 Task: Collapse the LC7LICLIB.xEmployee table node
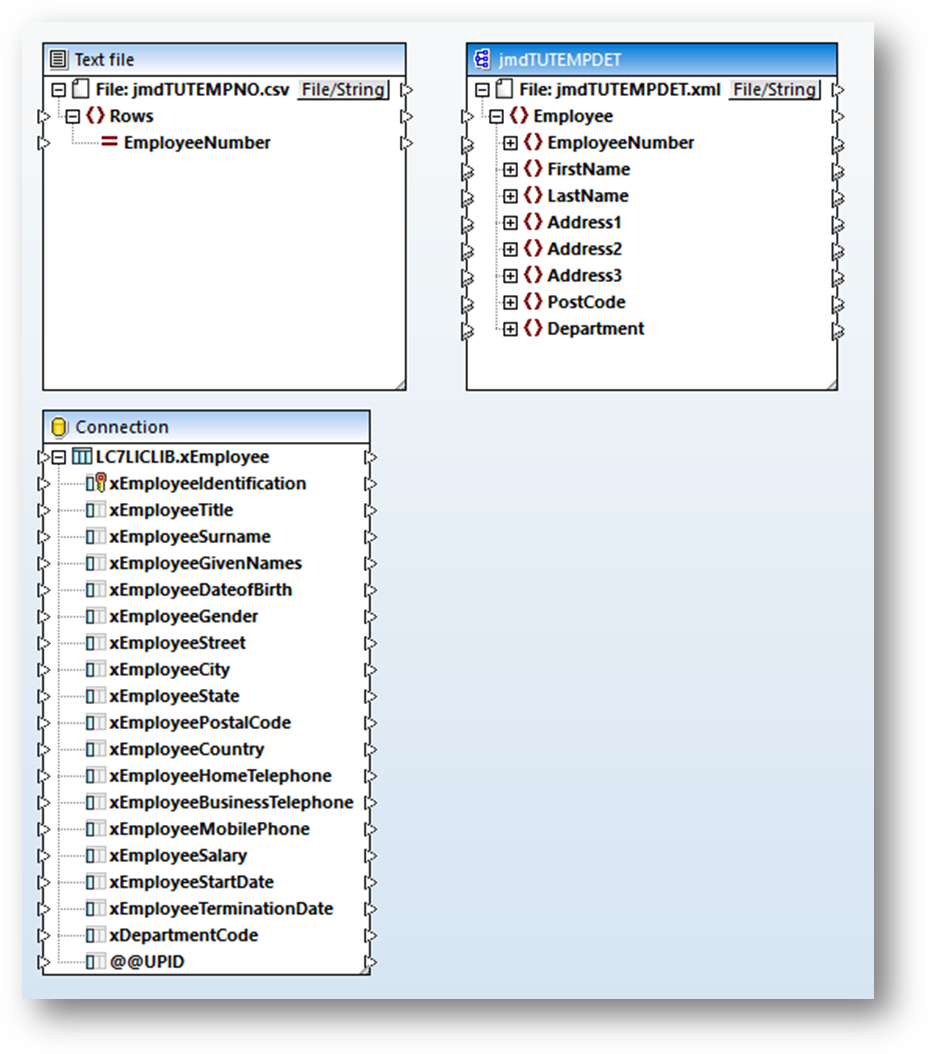coord(59,457)
